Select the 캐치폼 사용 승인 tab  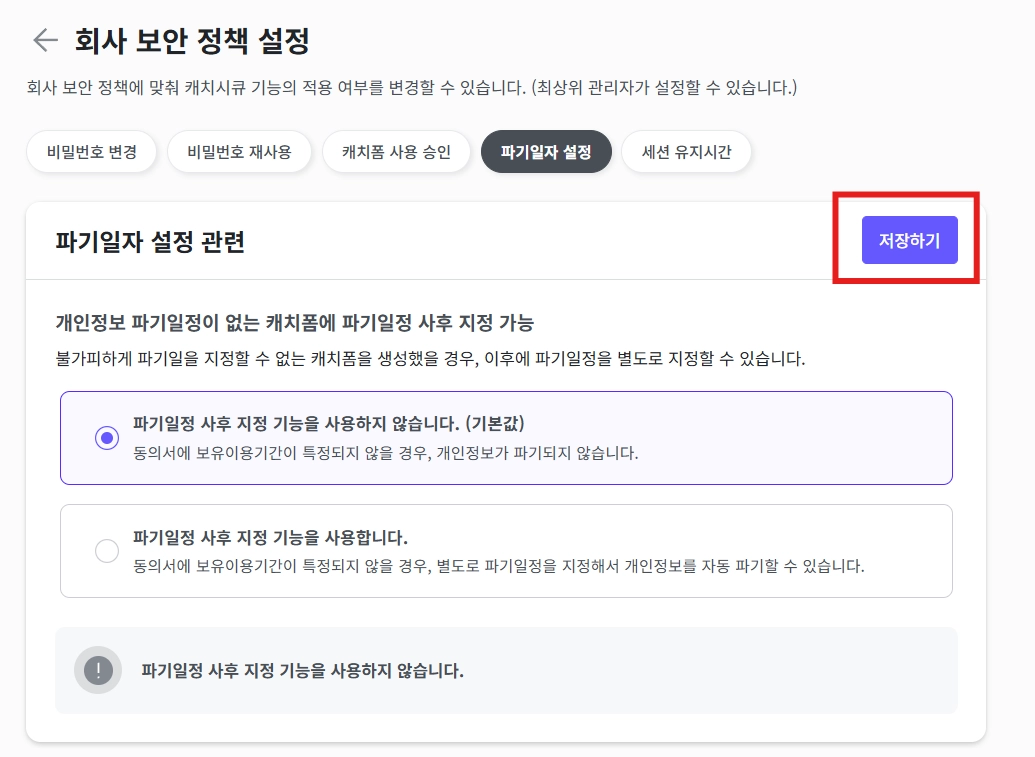pyautogui.click(x=396, y=152)
